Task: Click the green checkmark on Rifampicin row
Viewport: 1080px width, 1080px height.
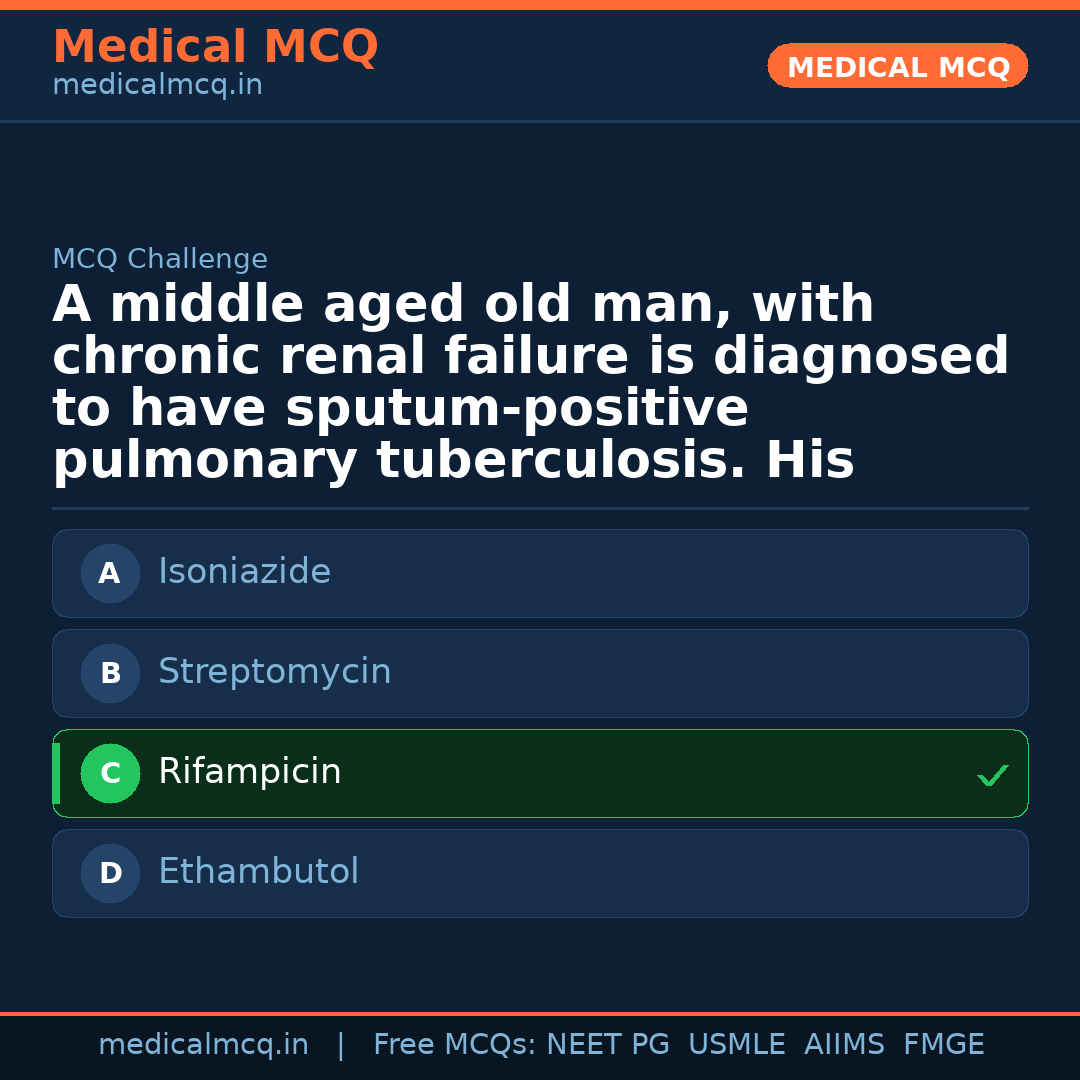Action: coord(992,775)
